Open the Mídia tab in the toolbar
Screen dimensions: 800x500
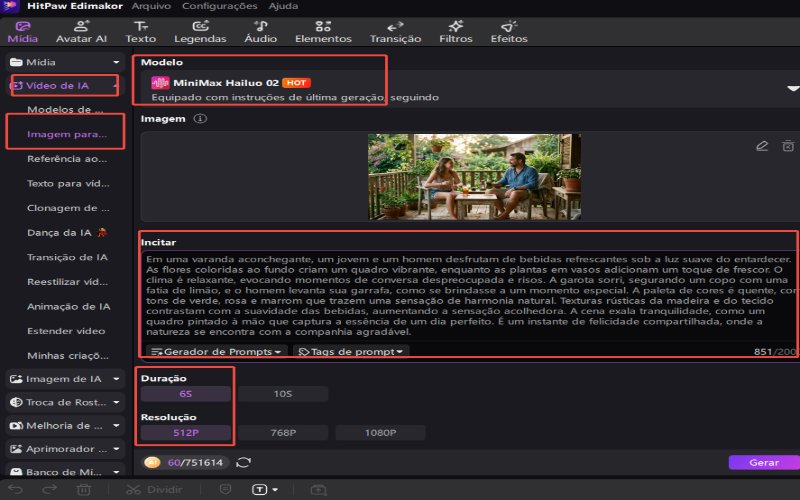click(22, 32)
